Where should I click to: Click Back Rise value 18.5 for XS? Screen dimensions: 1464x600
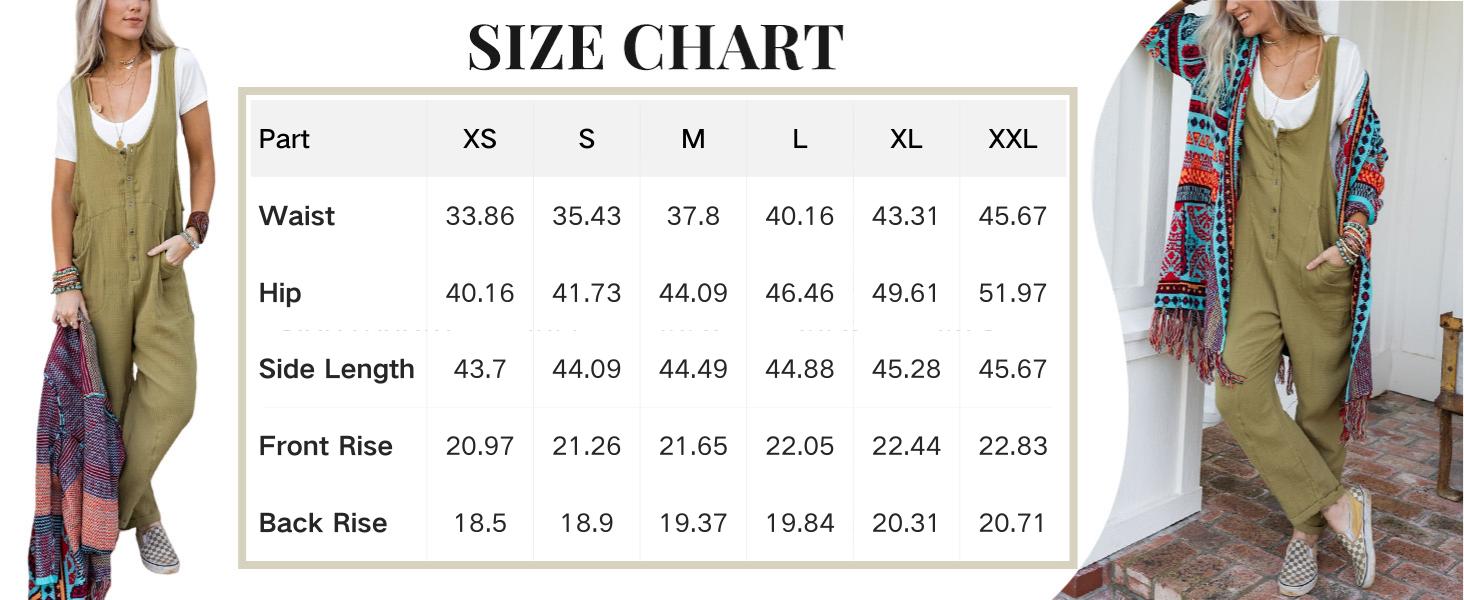pos(480,523)
